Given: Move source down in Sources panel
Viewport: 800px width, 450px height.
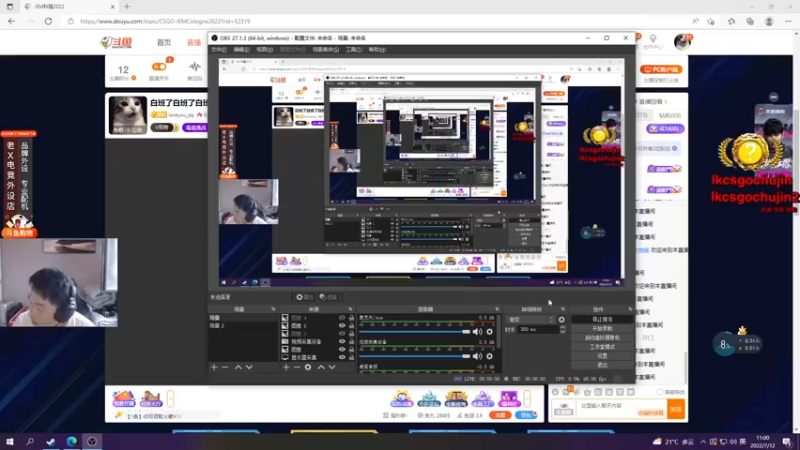Looking at the screenshot, I should (x=332, y=367).
